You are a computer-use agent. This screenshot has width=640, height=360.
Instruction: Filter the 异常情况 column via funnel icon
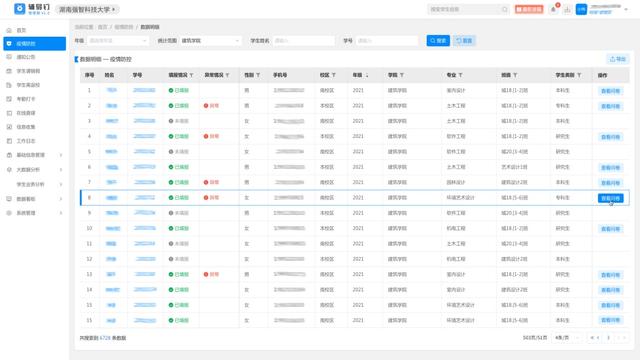pos(227,75)
